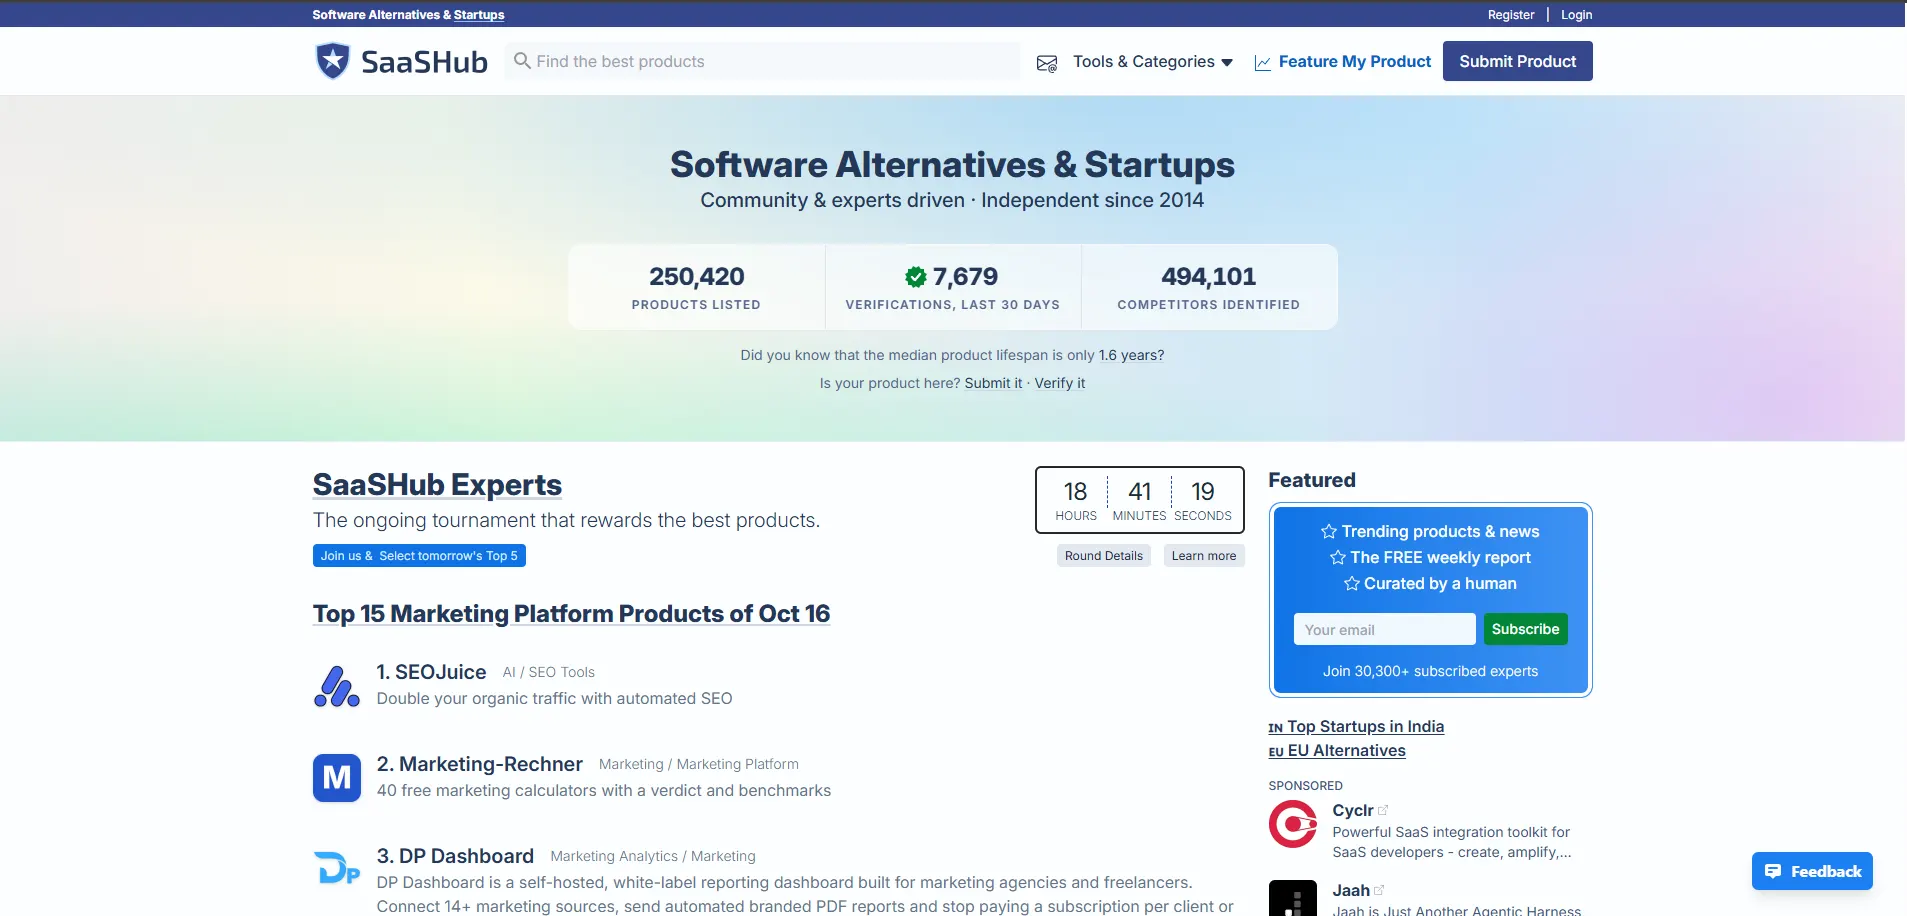1907x916 pixels.
Task: Click the 250,420 Products Listed stat
Action: coord(696,287)
